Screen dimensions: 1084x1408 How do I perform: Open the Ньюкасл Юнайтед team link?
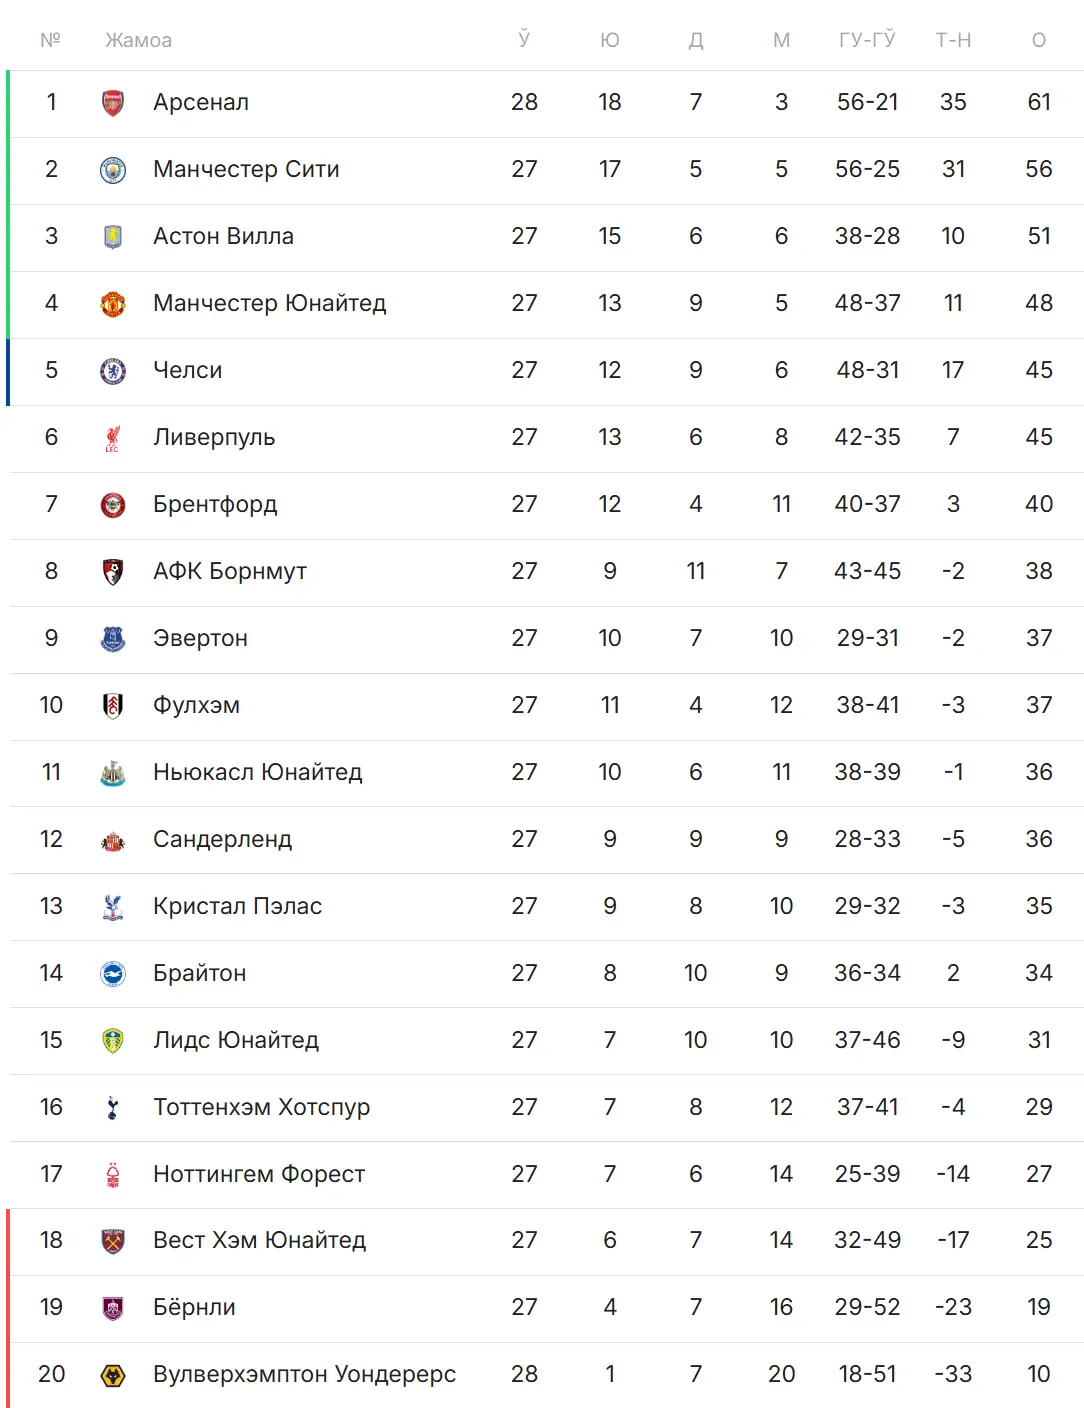coord(257,772)
